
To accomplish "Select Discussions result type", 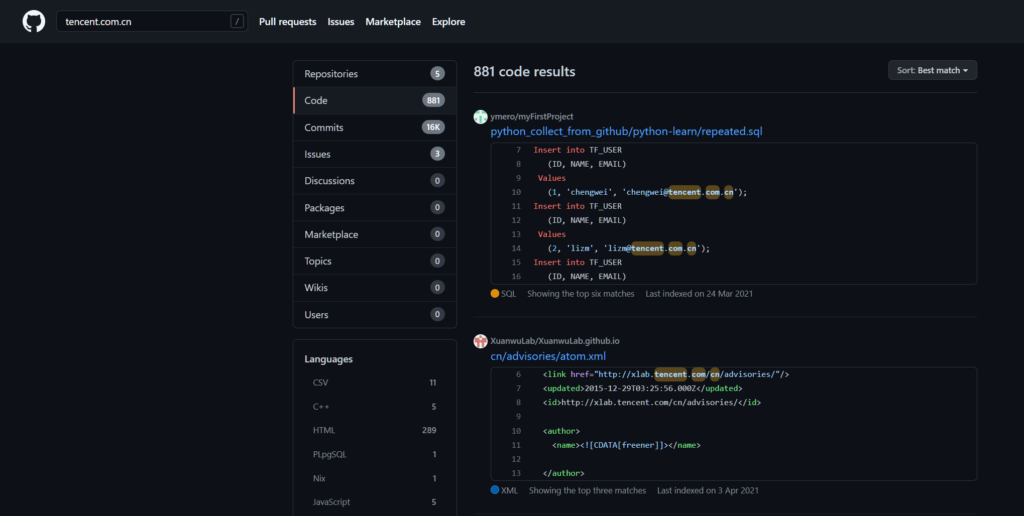I will point(375,181).
